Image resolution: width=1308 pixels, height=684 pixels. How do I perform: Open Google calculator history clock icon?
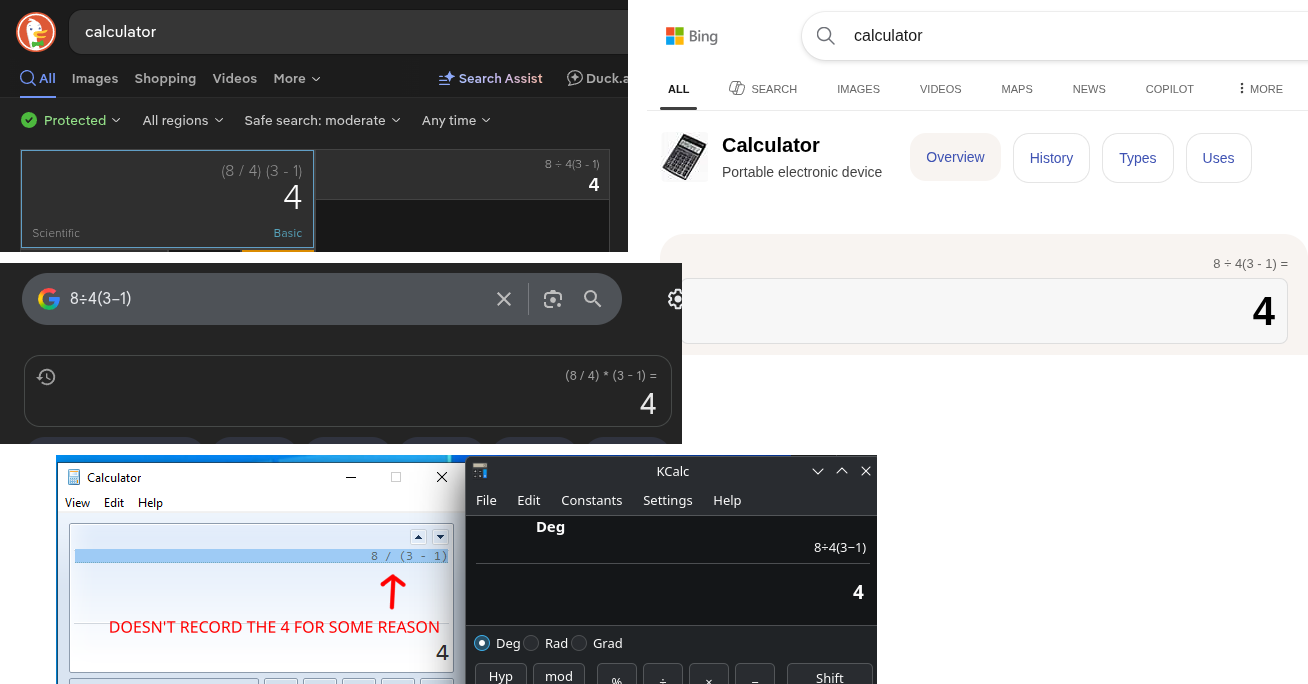point(46,377)
